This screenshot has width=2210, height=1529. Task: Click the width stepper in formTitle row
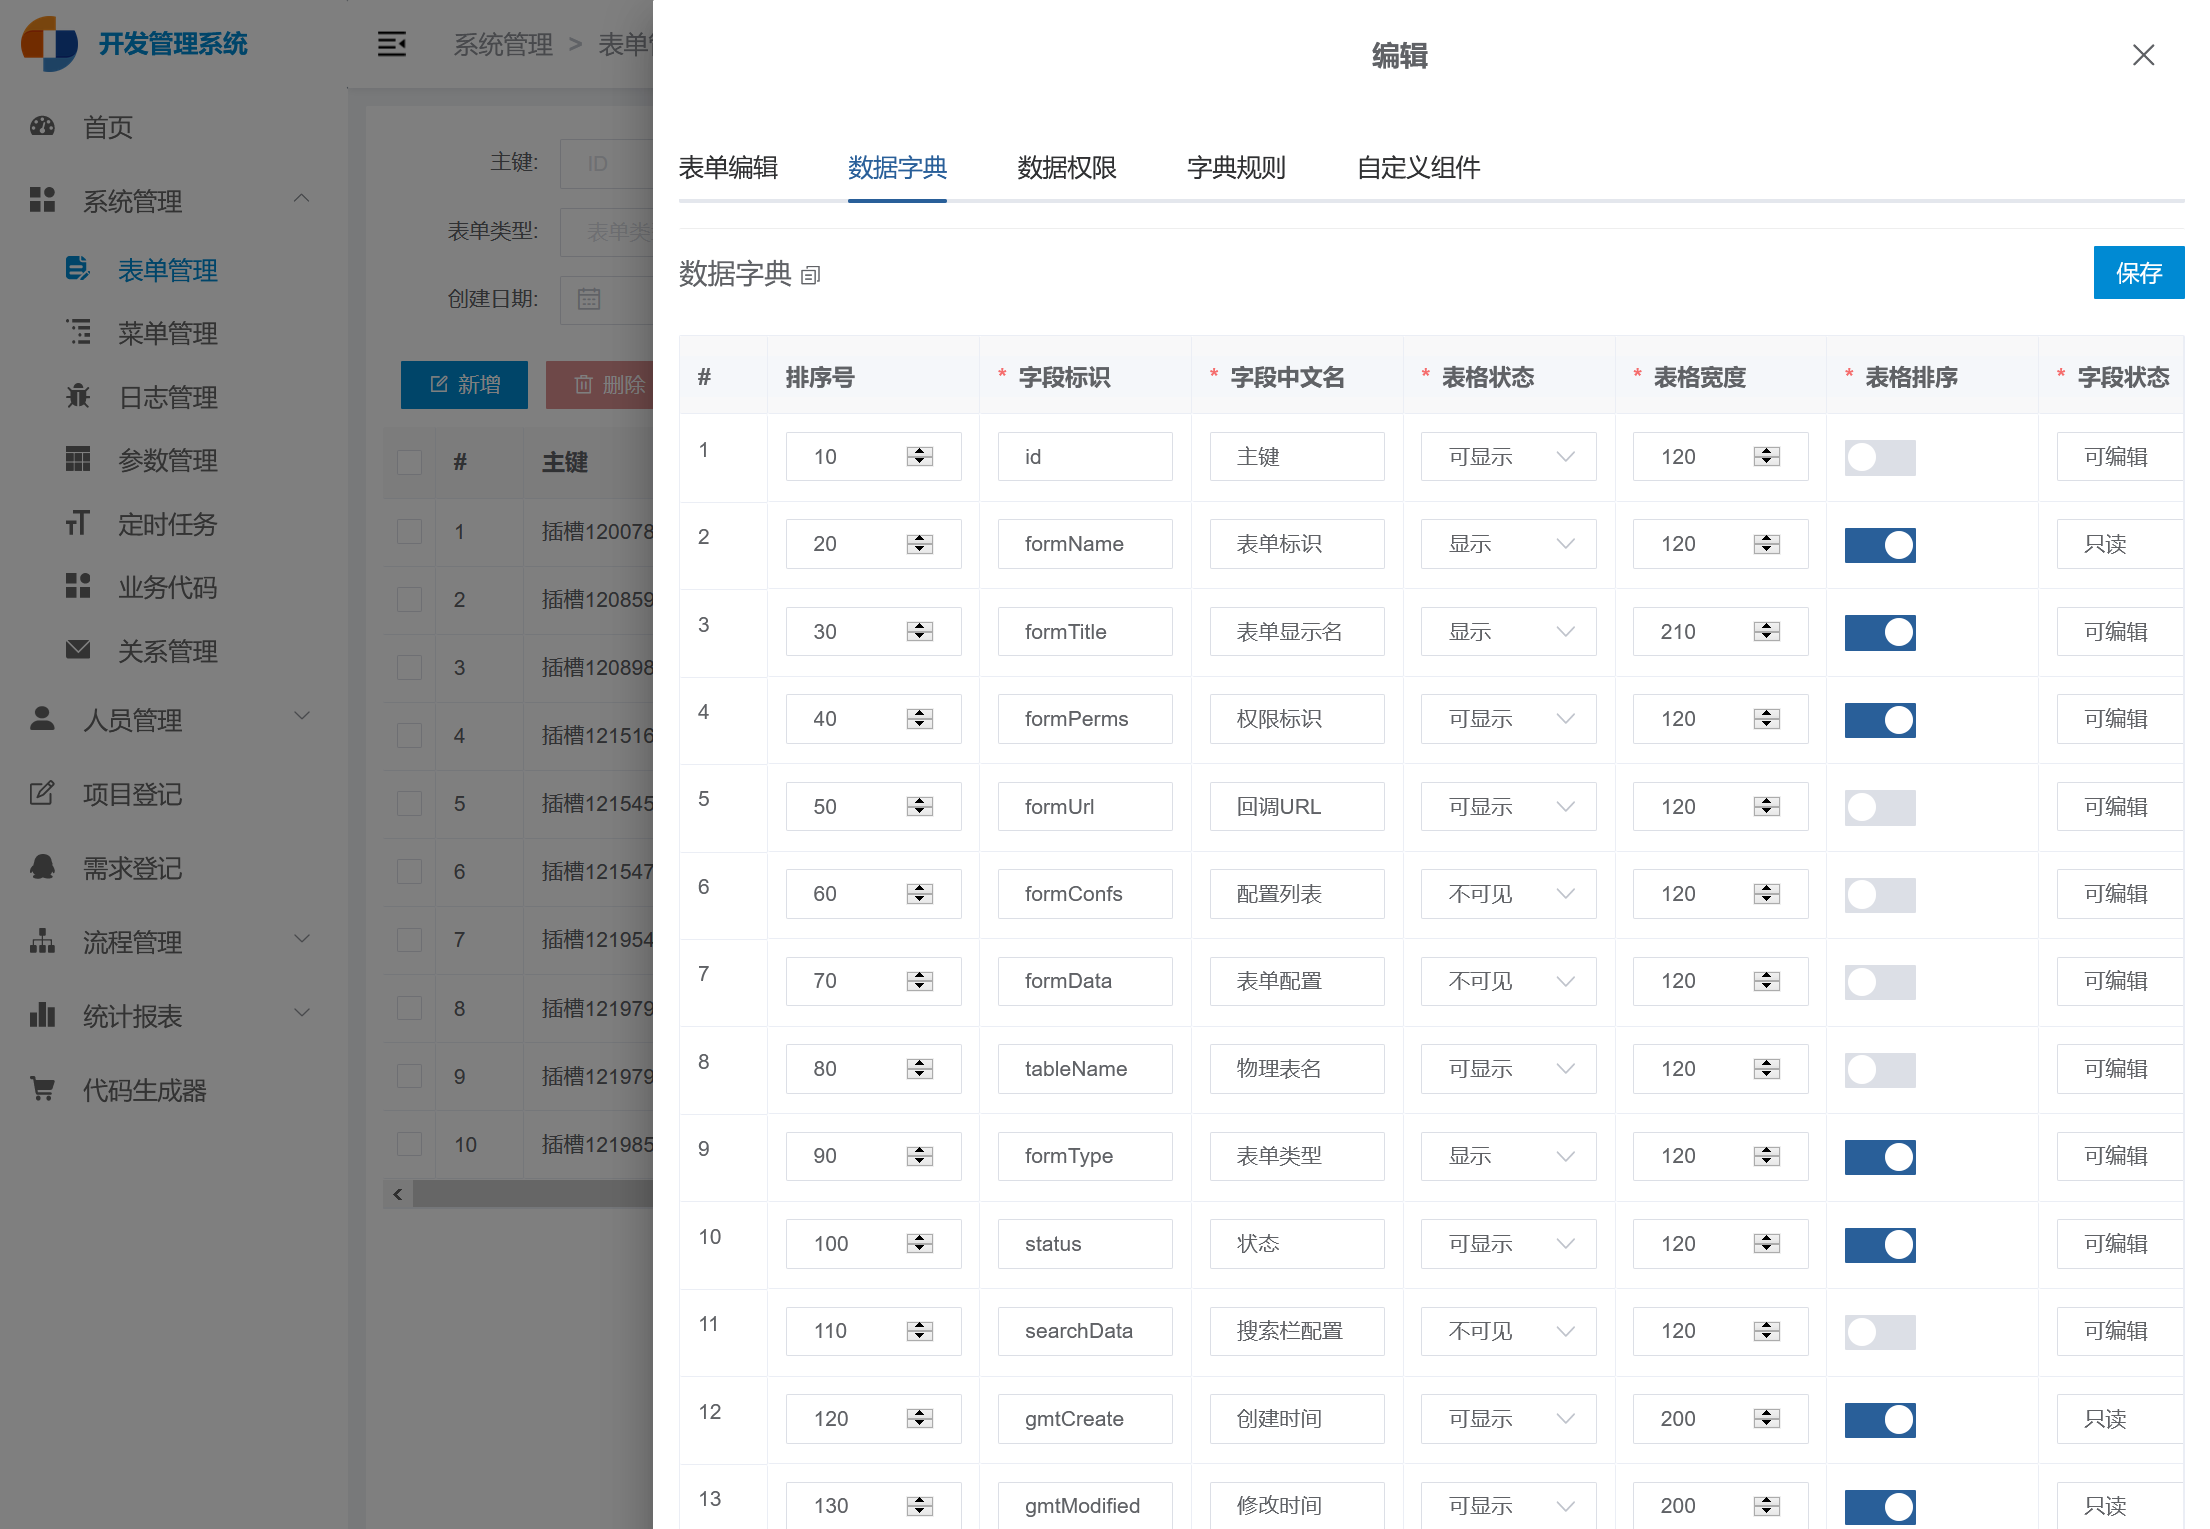coord(1766,631)
